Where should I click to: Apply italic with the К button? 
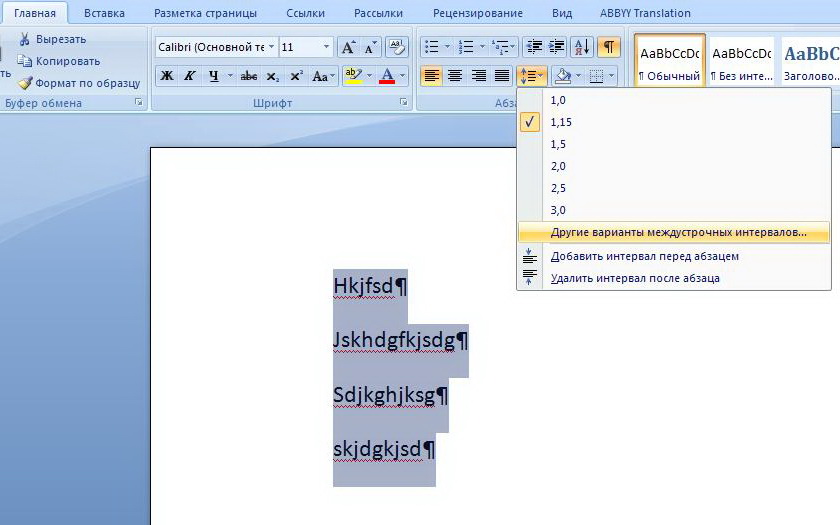(x=189, y=76)
